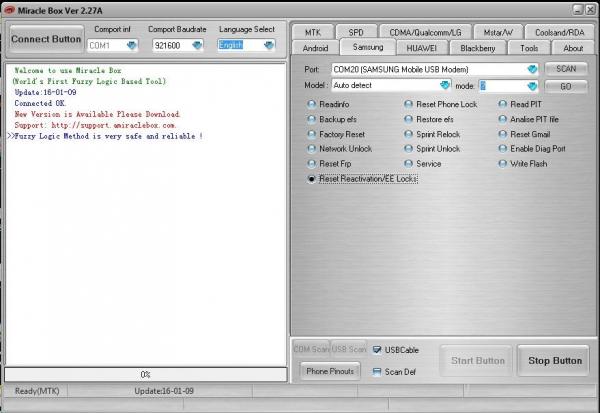Click Ready(MTK) in the status bar

(37, 391)
